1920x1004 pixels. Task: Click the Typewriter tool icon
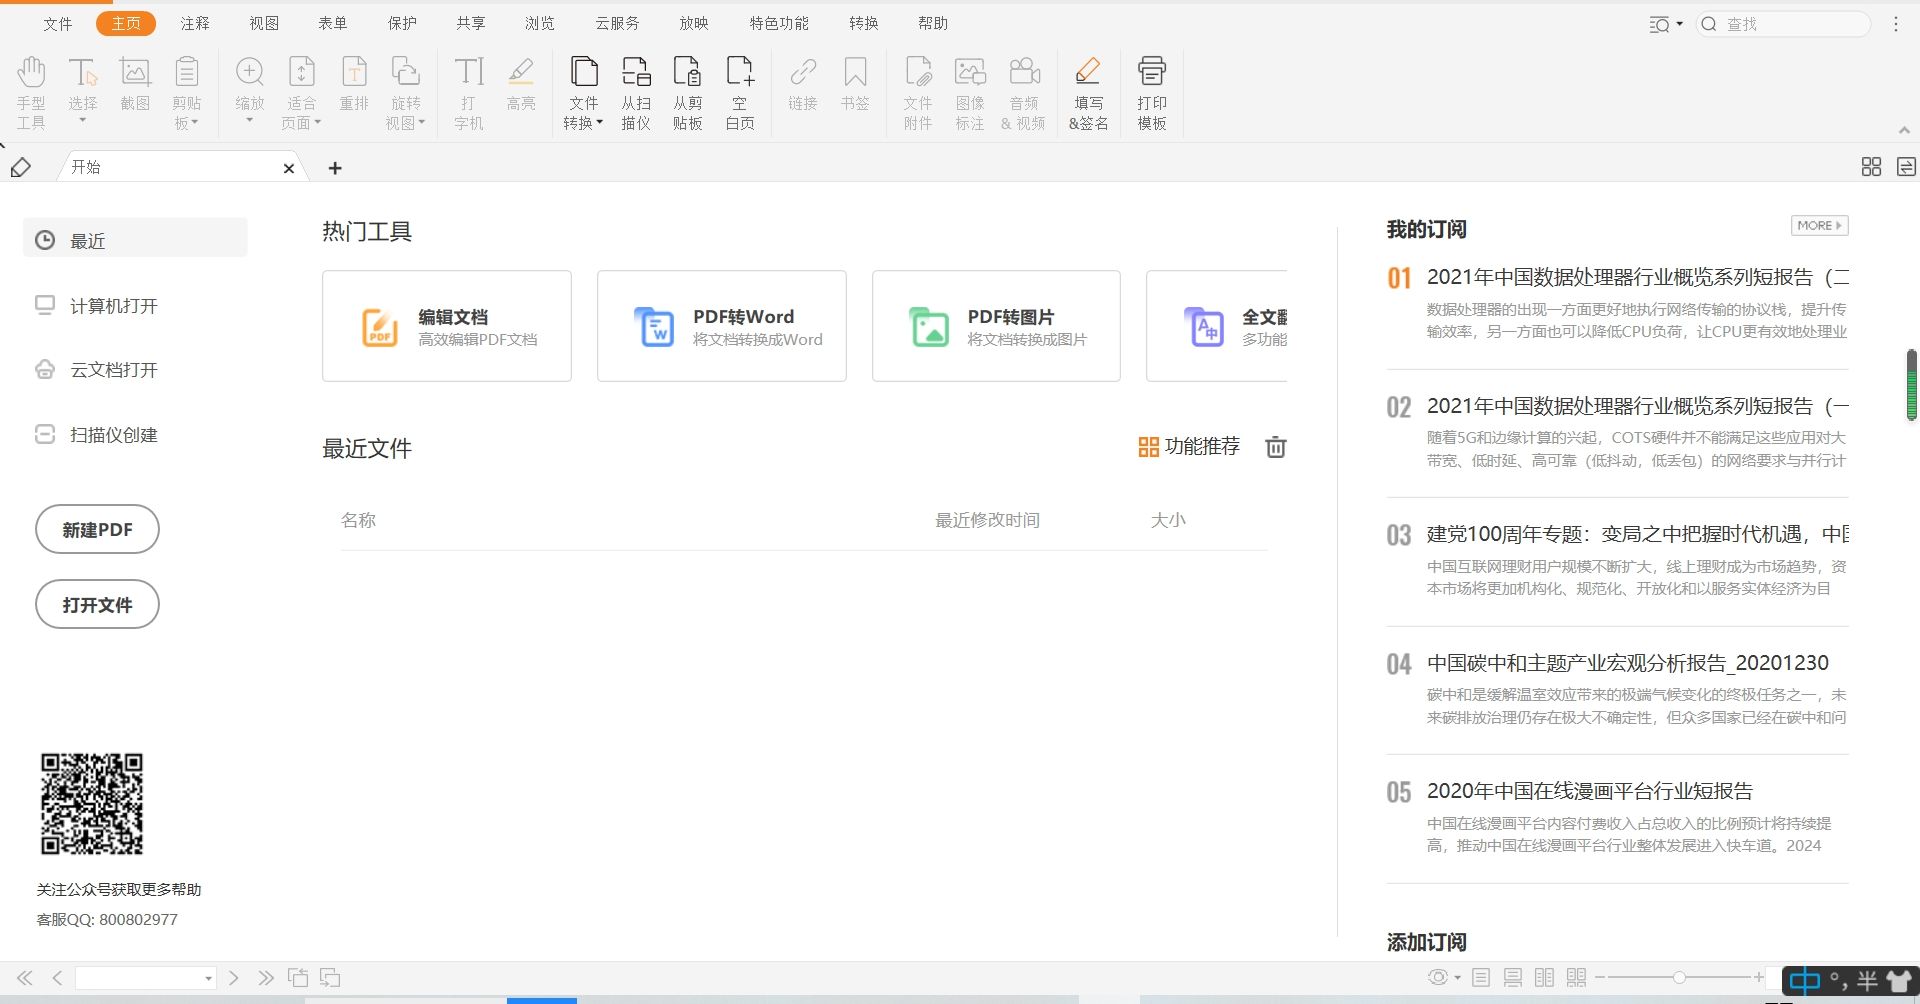(468, 92)
